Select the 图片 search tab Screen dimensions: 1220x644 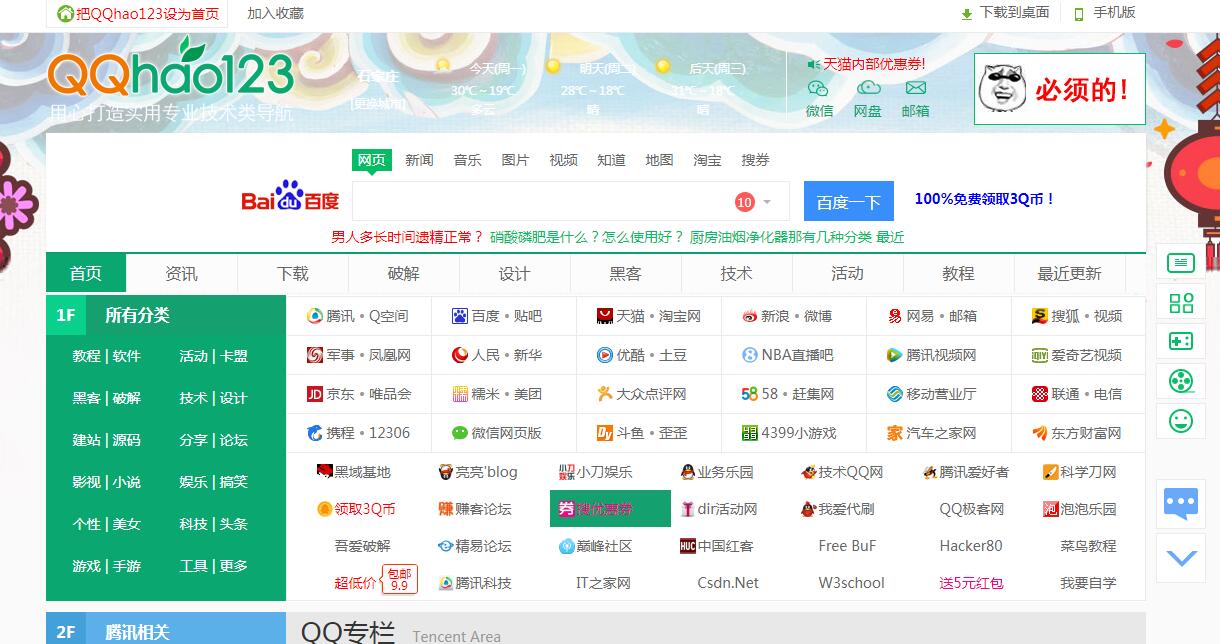tap(515, 160)
